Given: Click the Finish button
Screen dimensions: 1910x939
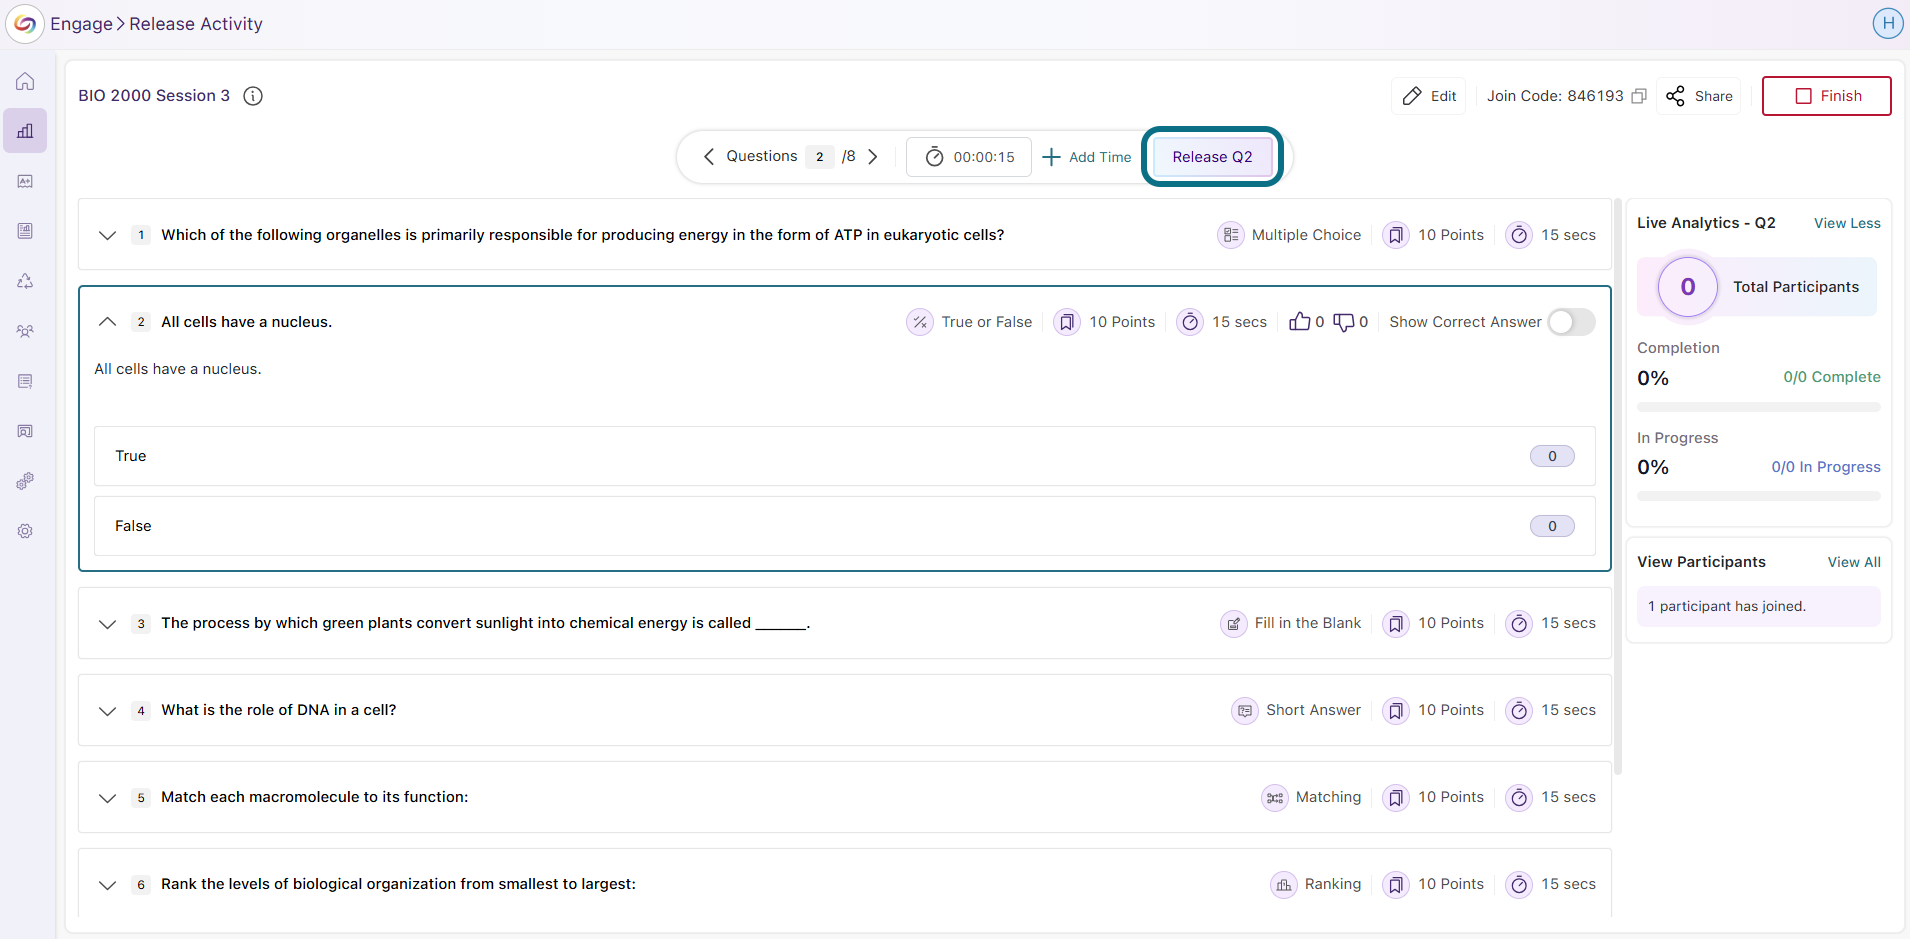Looking at the screenshot, I should tap(1826, 96).
